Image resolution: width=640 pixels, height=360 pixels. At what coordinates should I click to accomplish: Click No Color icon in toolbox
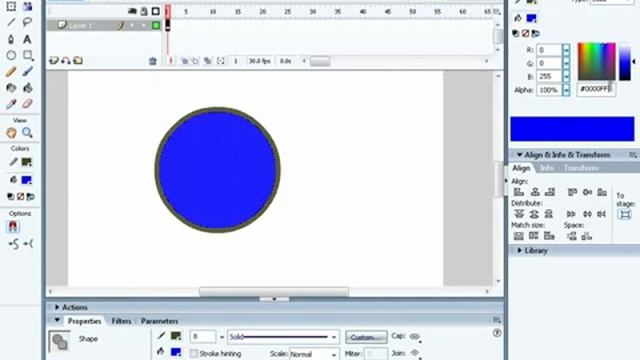pyautogui.click(x=20, y=197)
